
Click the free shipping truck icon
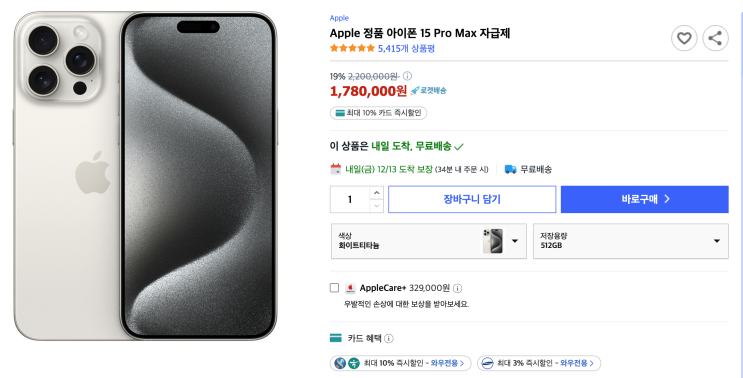point(510,169)
